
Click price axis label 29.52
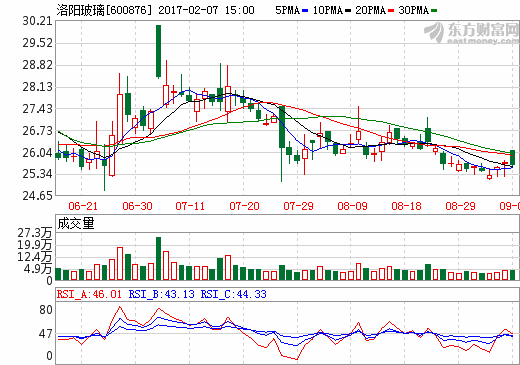38,43
